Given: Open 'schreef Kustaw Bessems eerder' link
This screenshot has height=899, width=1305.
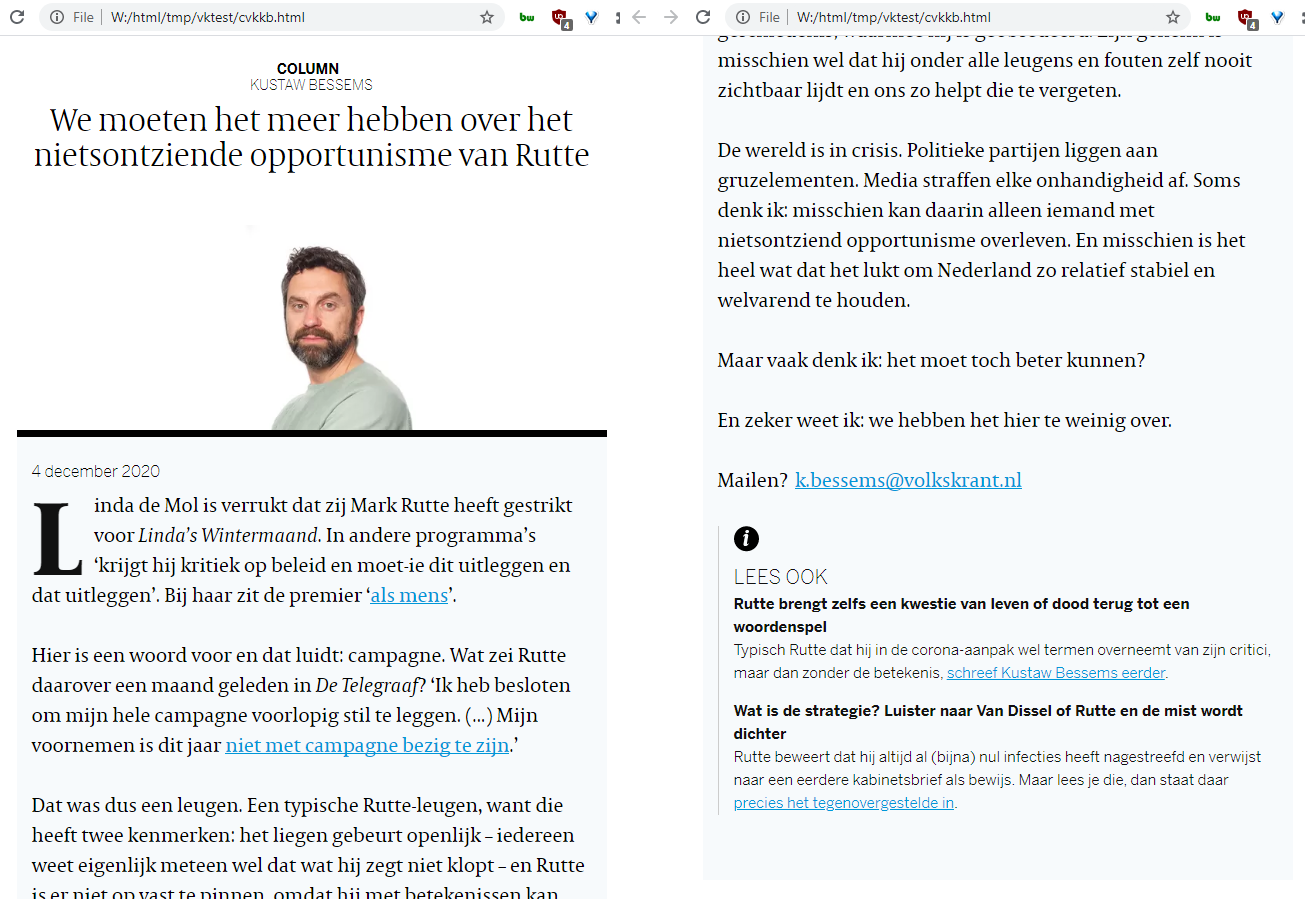Looking at the screenshot, I should 1056,673.
